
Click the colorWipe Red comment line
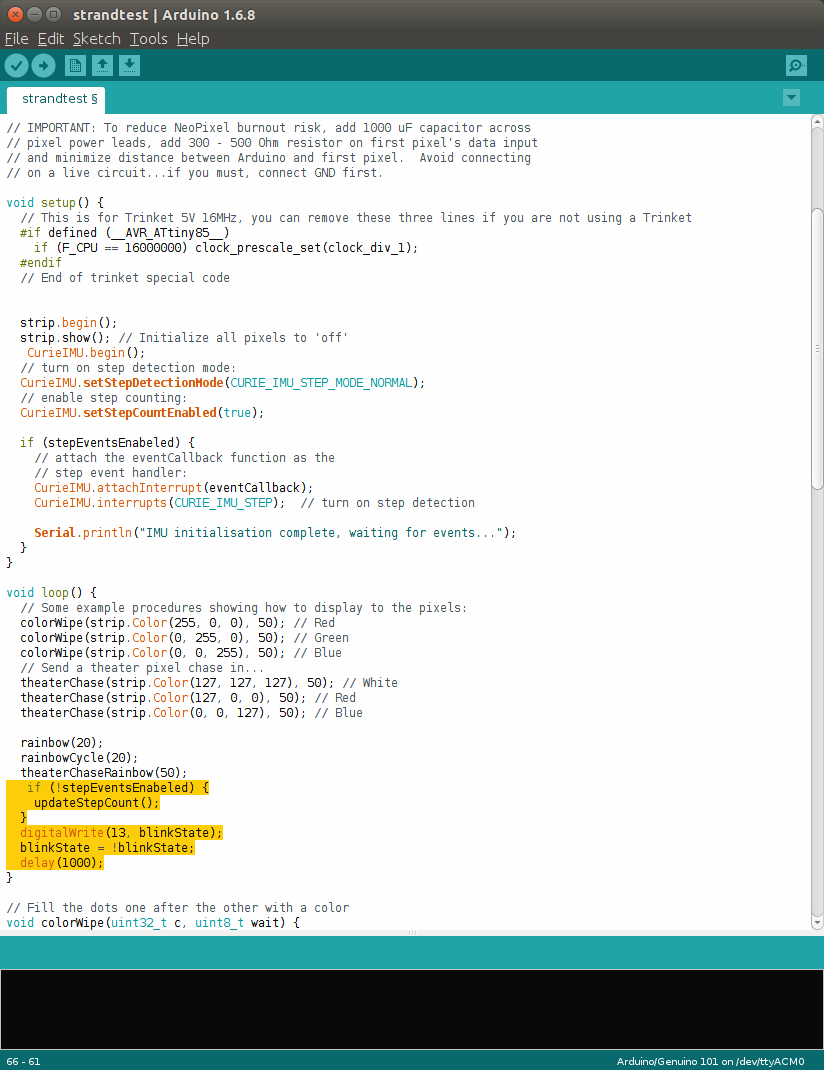click(x=177, y=623)
